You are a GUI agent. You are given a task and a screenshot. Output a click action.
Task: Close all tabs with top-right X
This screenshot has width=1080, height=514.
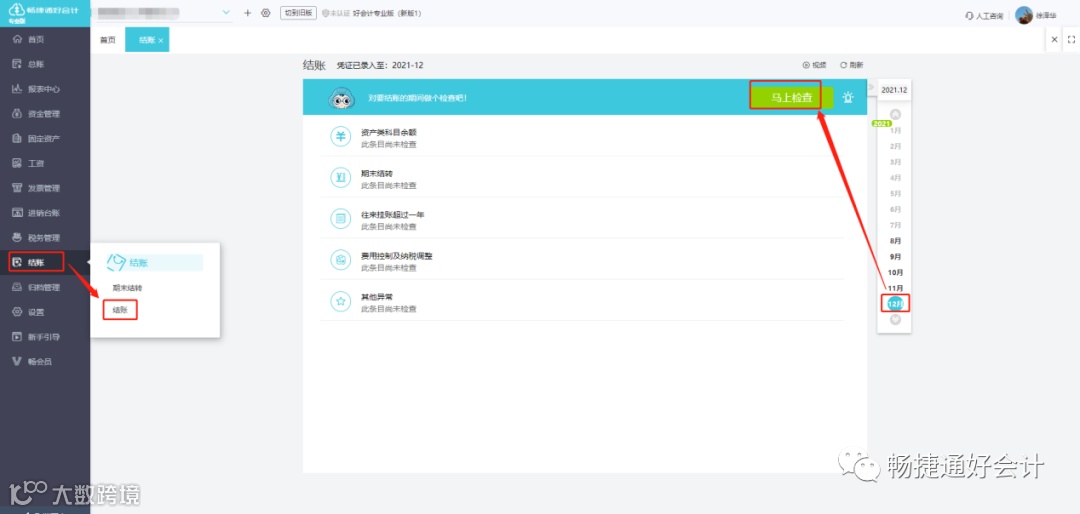(1055, 39)
